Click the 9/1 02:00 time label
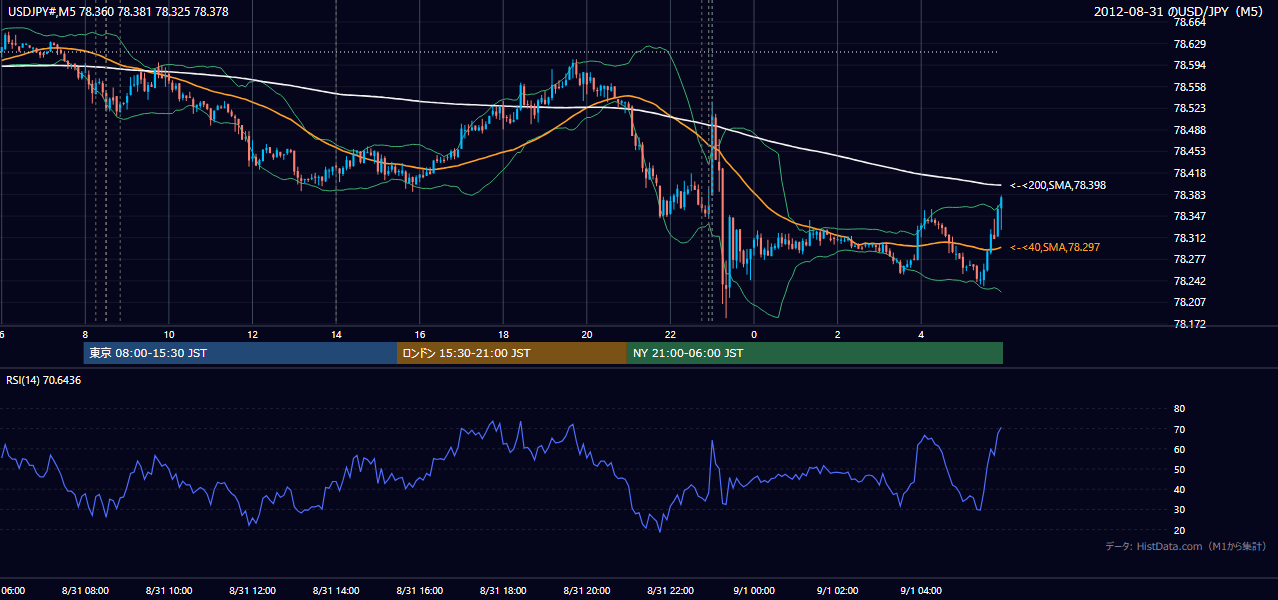Viewport: 1278px width, 600px height. pos(837,591)
